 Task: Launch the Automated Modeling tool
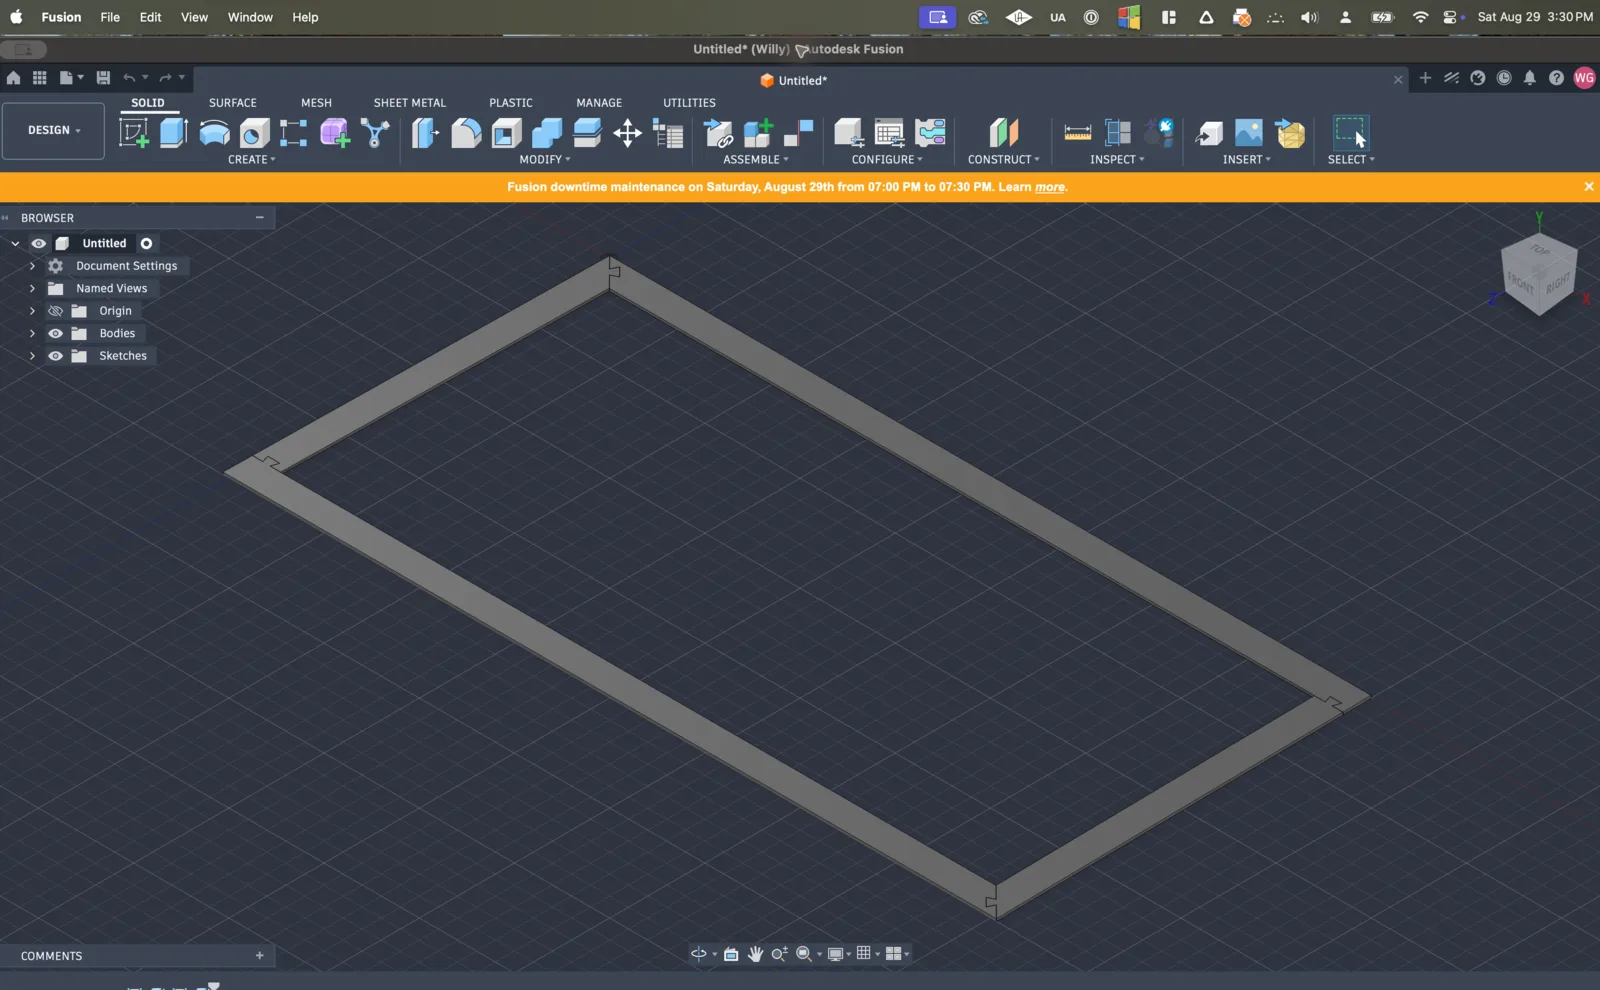pyautogui.click(x=375, y=133)
